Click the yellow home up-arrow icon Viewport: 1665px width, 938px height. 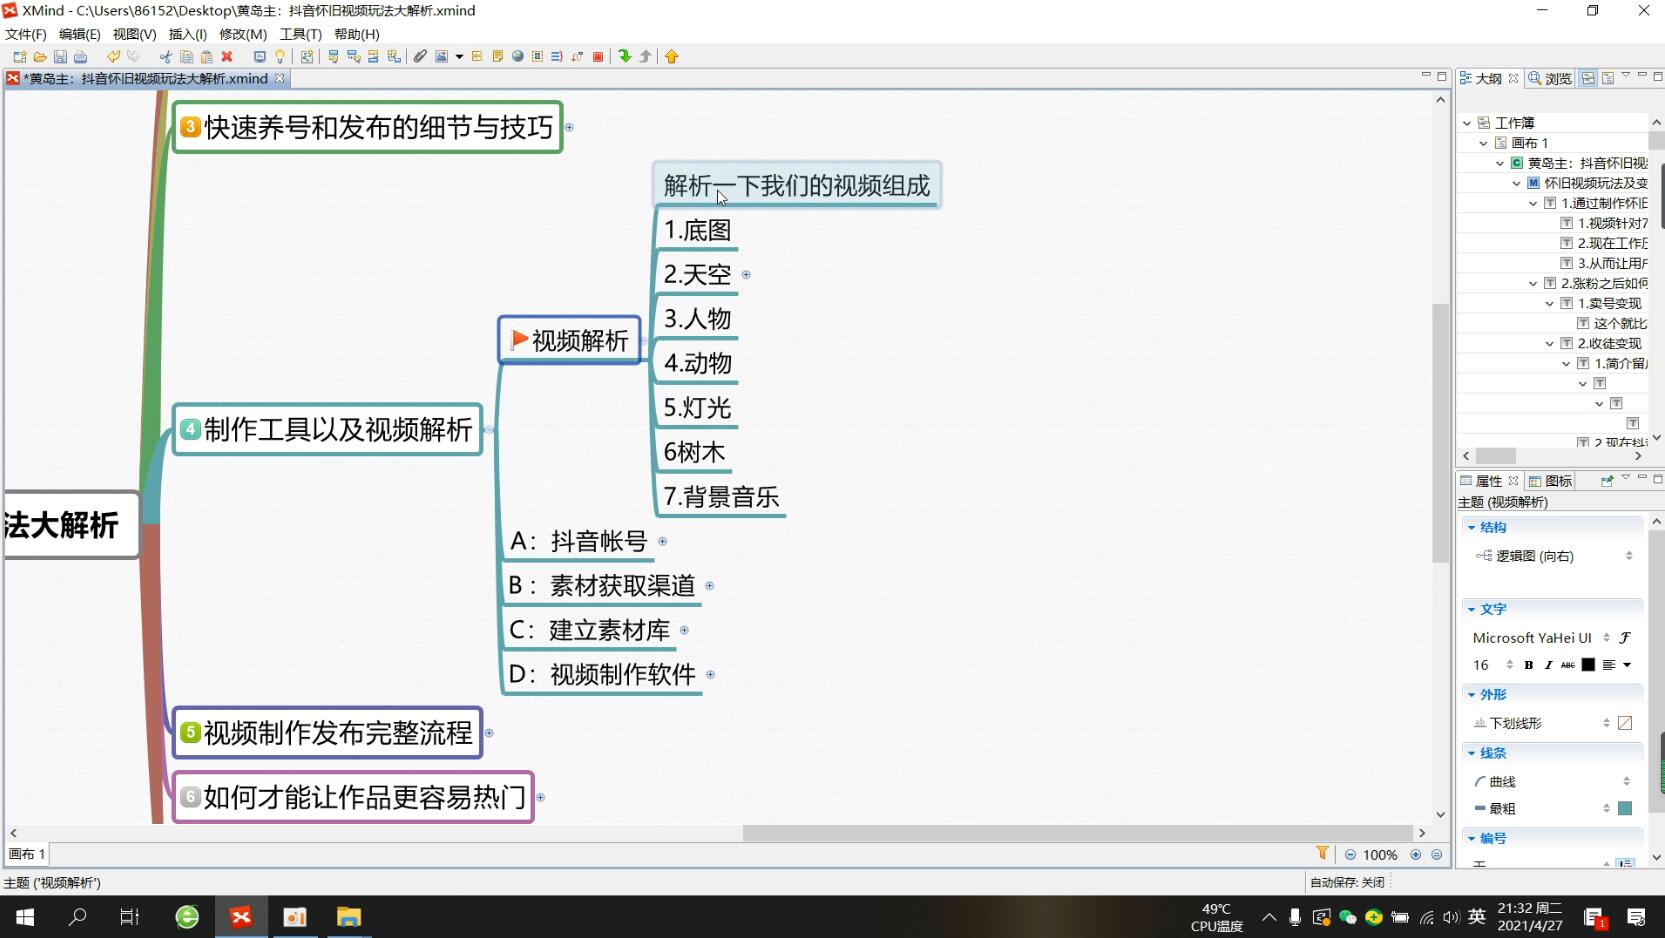coord(672,57)
